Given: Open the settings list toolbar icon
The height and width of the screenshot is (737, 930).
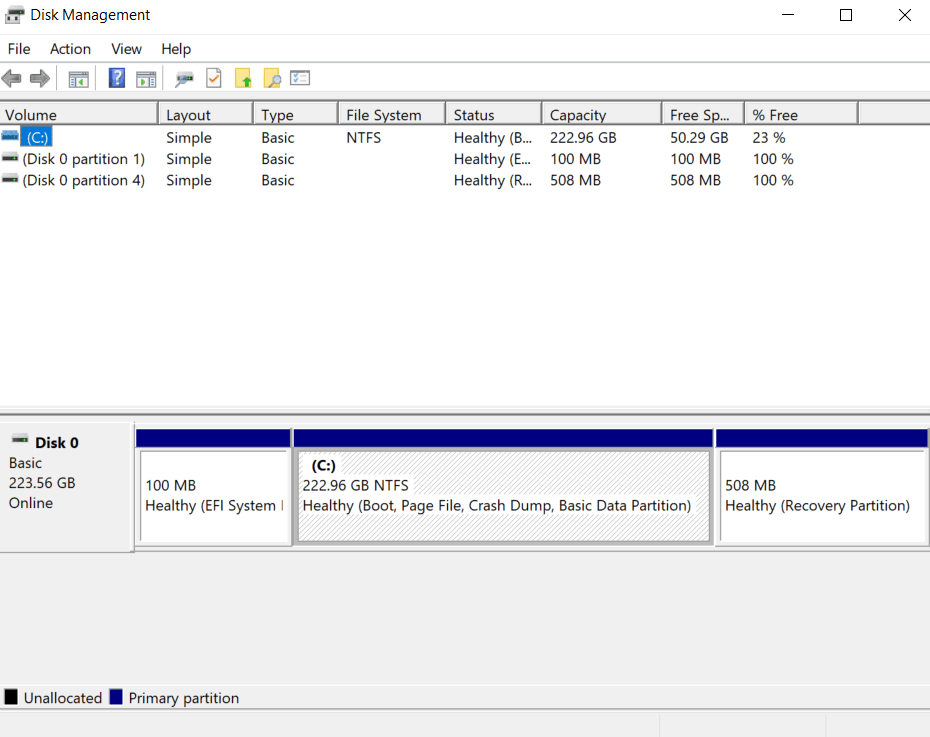Looking at the screenshot, I should coord(300,78).
